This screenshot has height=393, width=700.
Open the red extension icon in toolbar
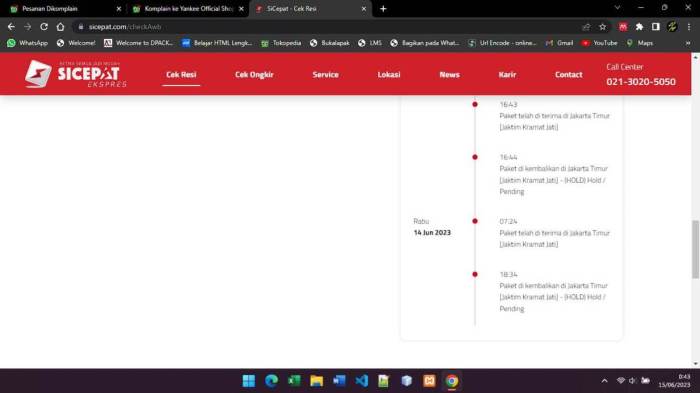click(x=623, y=27)
